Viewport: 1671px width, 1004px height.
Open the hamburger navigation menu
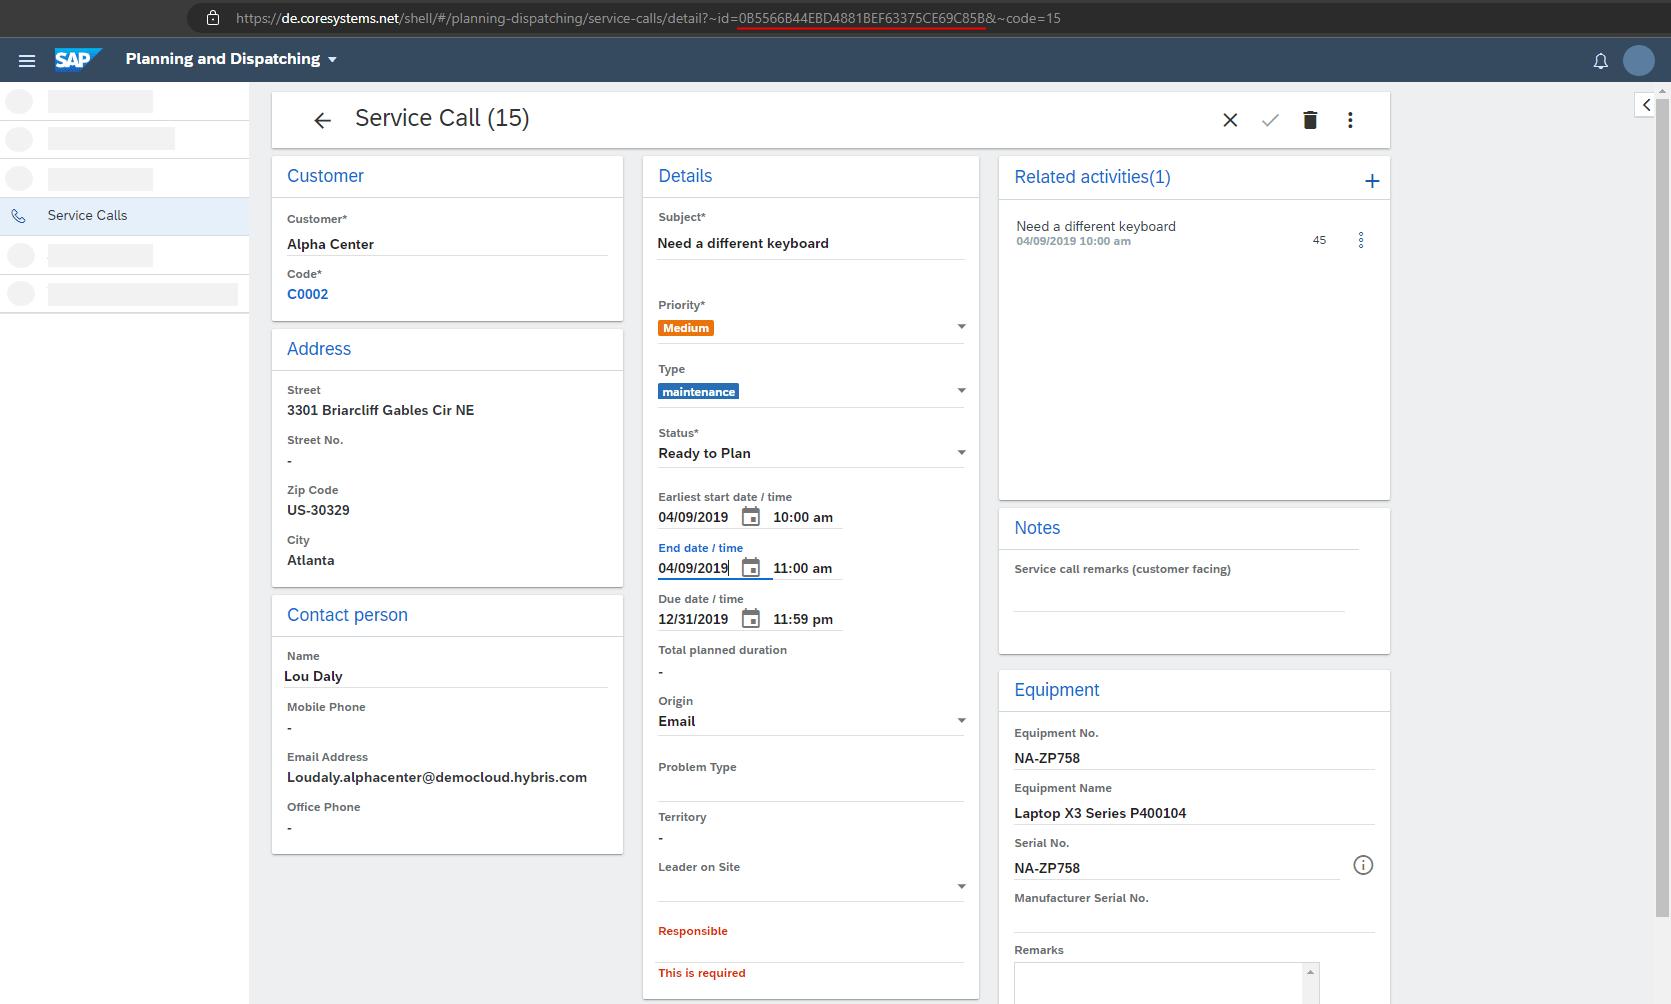[x=27, y=60]
